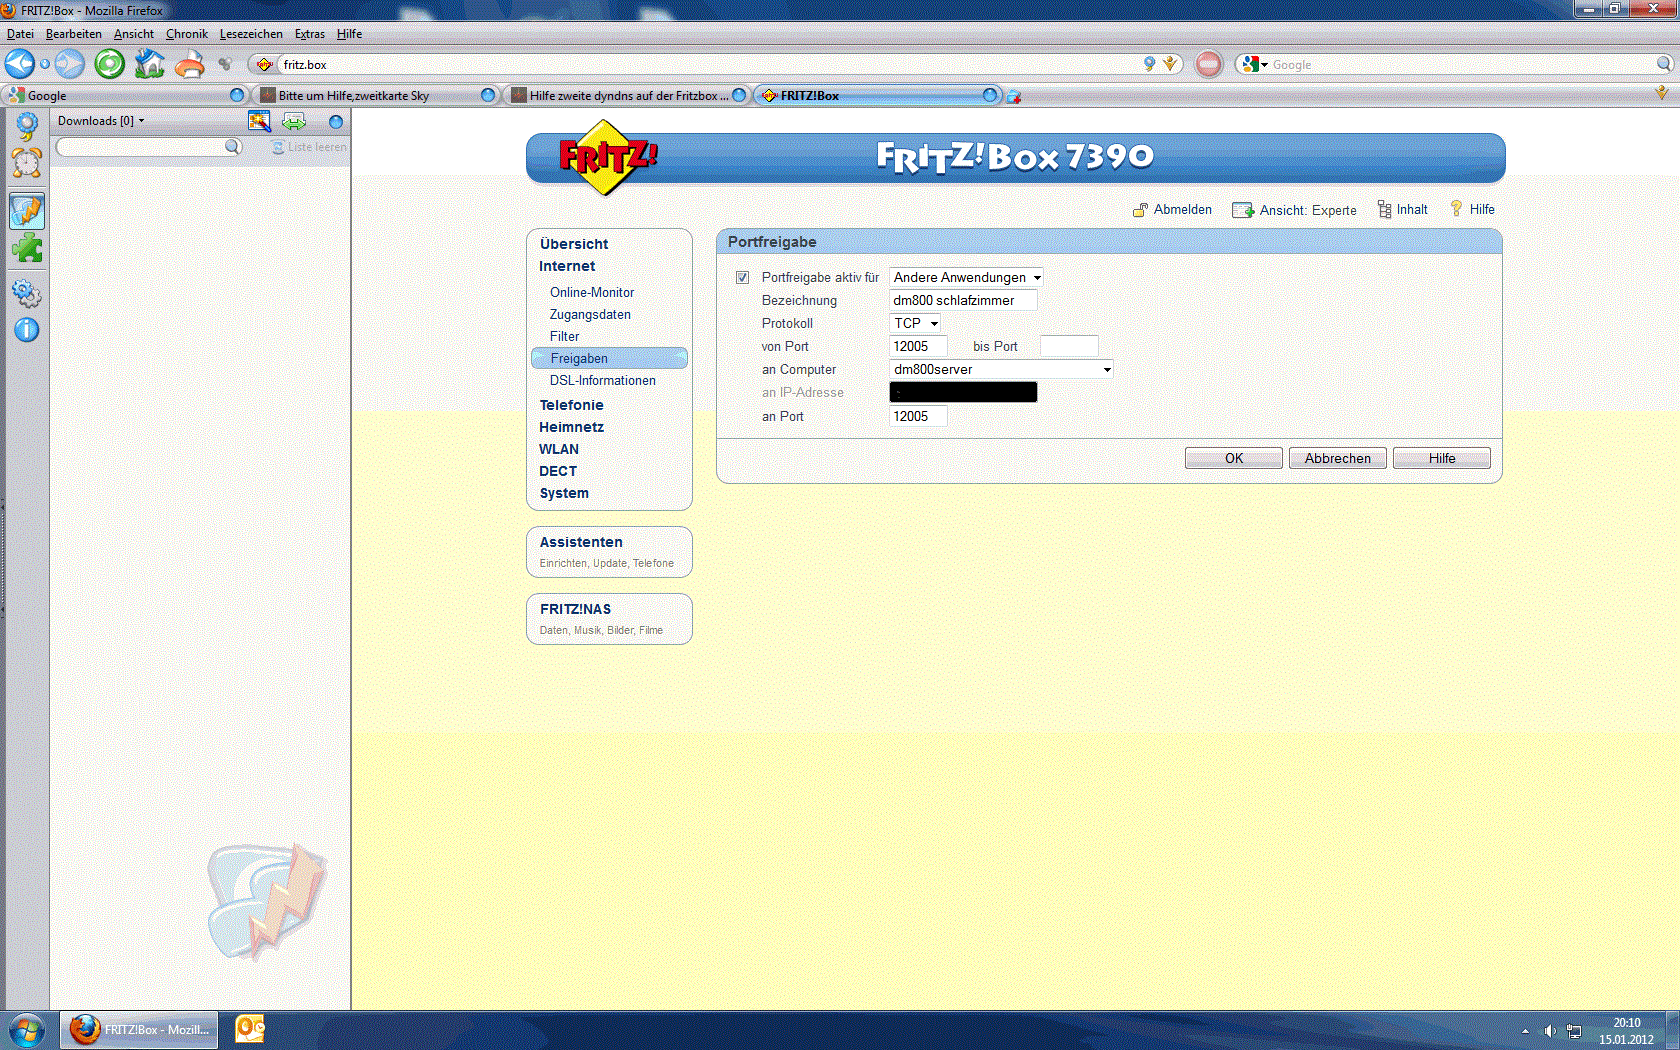Click the back navigation arrow

coord(20,64)
